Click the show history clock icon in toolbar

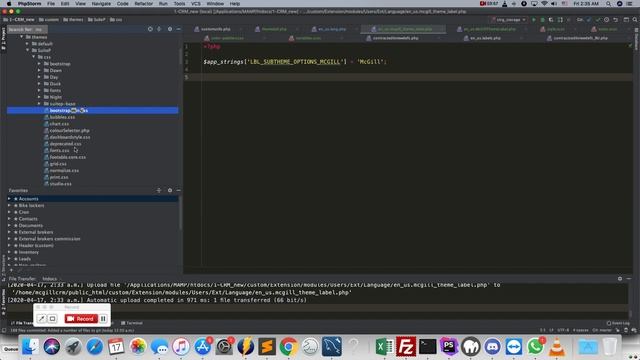[x=607, y=20]
